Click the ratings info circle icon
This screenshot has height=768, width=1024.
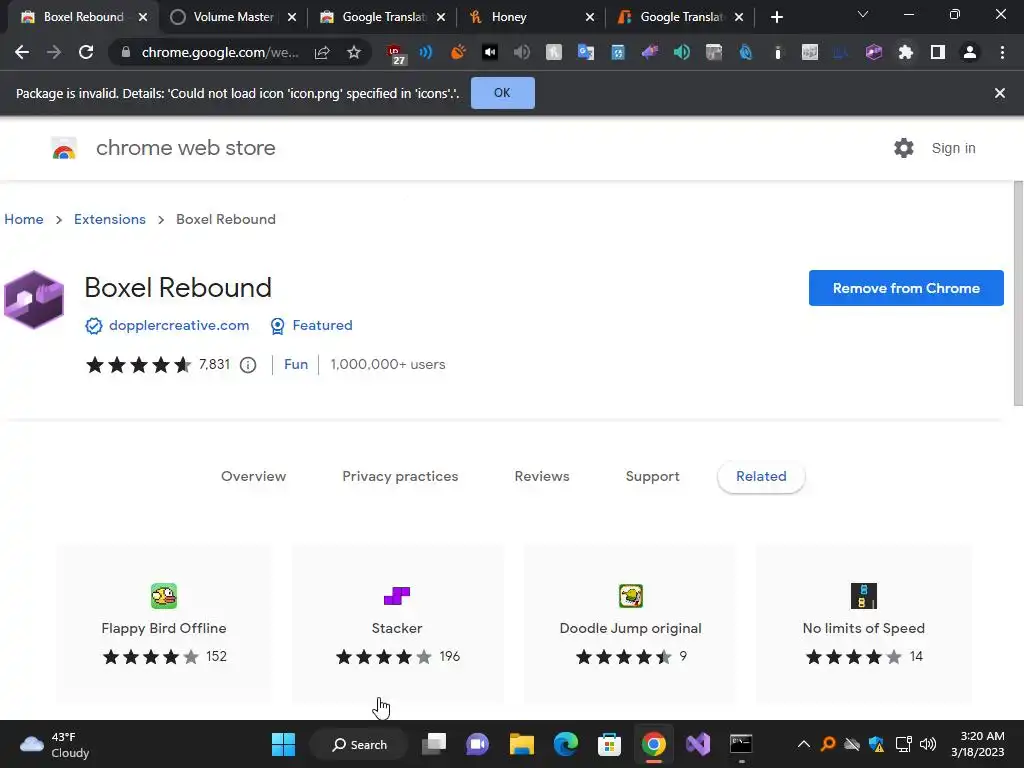tap(248, 365)
